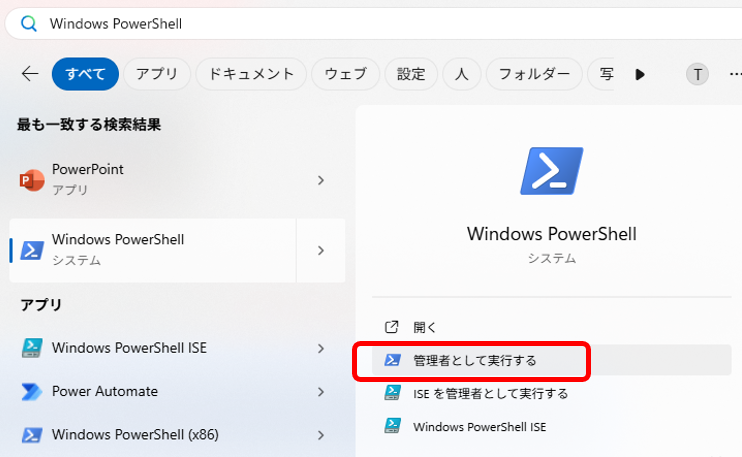Expand the PowerPoint result chevron
The image size is (742, 457).
321,180
